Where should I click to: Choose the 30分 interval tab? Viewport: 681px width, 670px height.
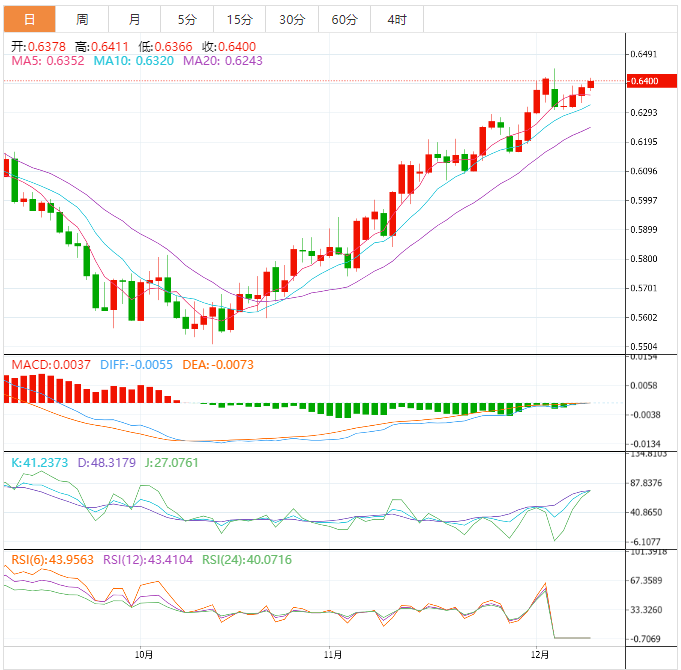tap(292, 20)
